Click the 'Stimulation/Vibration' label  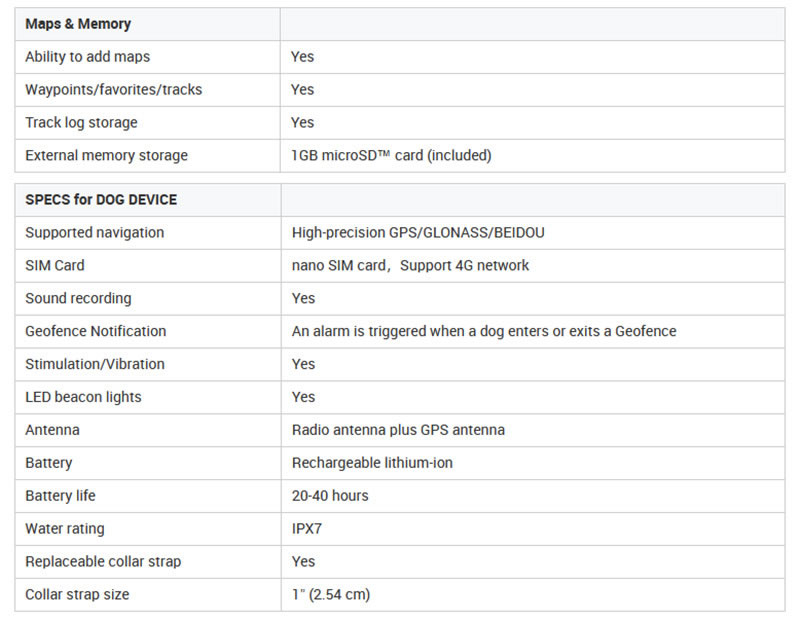click(95, 364)
